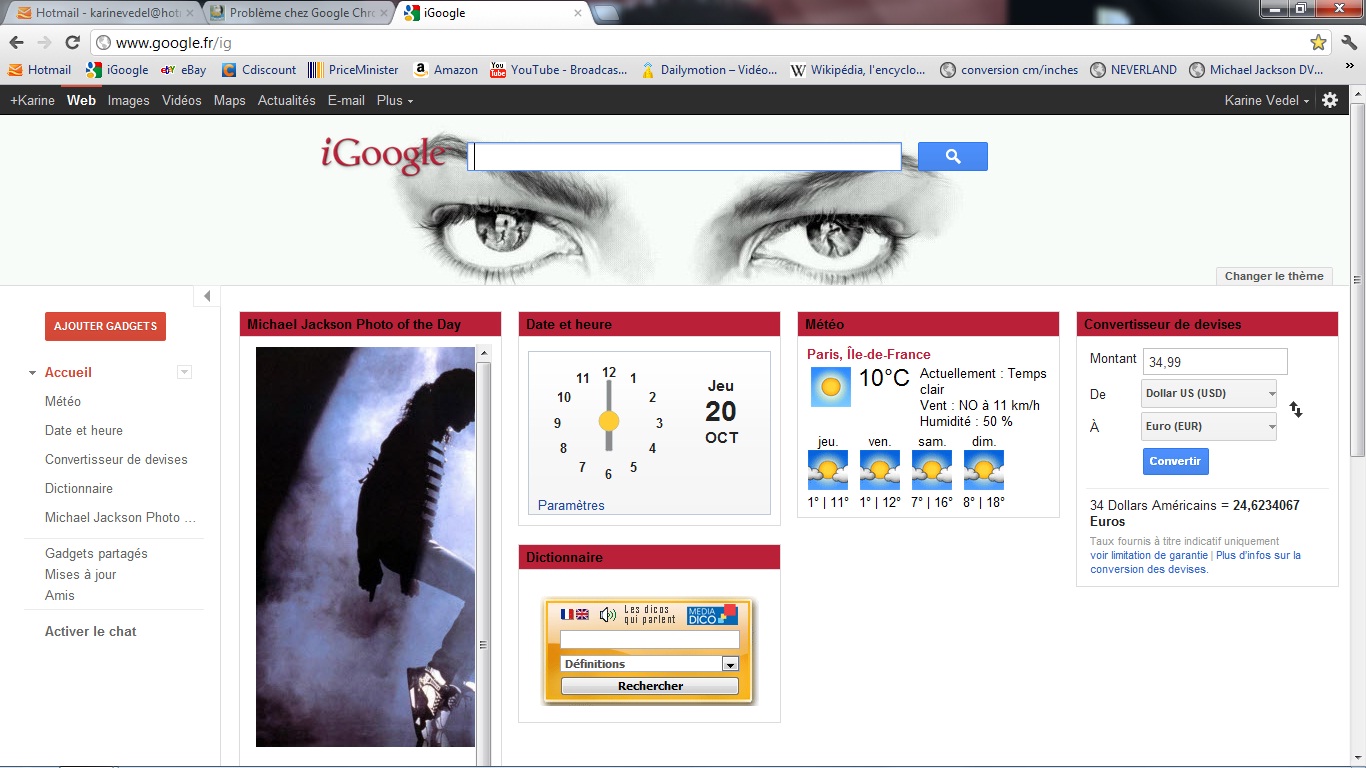1366x768 pixels.
Task: Open Maps in the Google bar
Action: pos(230,100)
